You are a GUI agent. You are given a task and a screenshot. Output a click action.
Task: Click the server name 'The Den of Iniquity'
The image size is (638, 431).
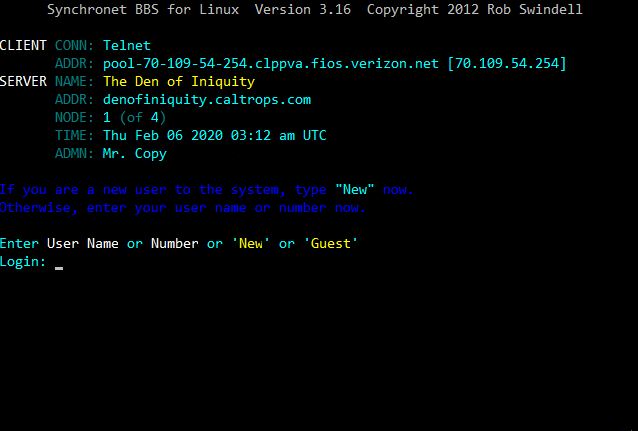point(179,81)
